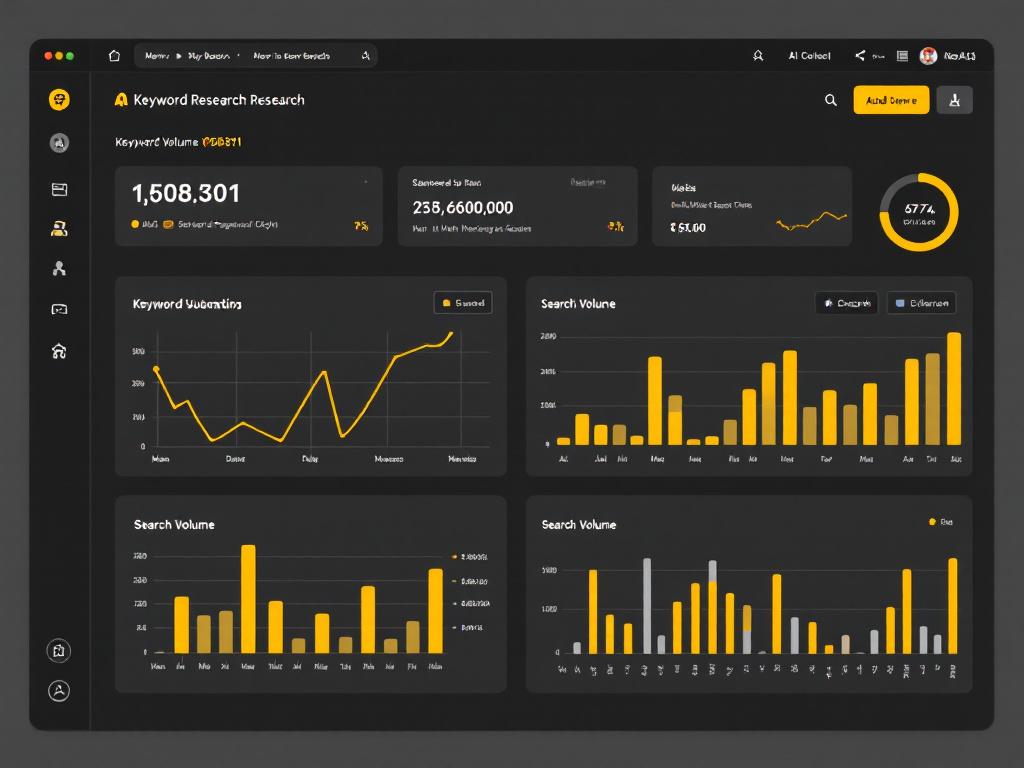Image resolution: width=1024 pixels, height=768 pixels.
Task: Select the single person icon in sidebar
Action: (x=59, y=267)
